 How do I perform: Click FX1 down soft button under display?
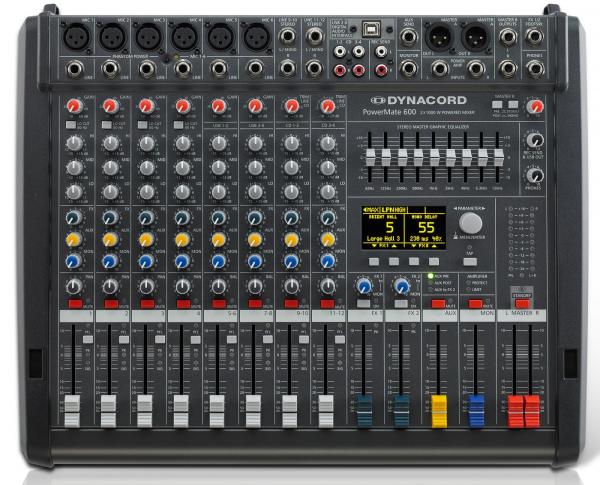pos(374,261)
